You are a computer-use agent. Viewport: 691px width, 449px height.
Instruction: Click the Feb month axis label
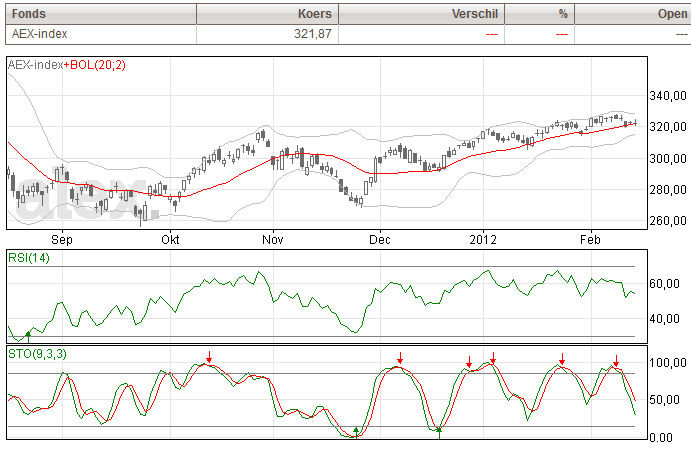[590, 240]
